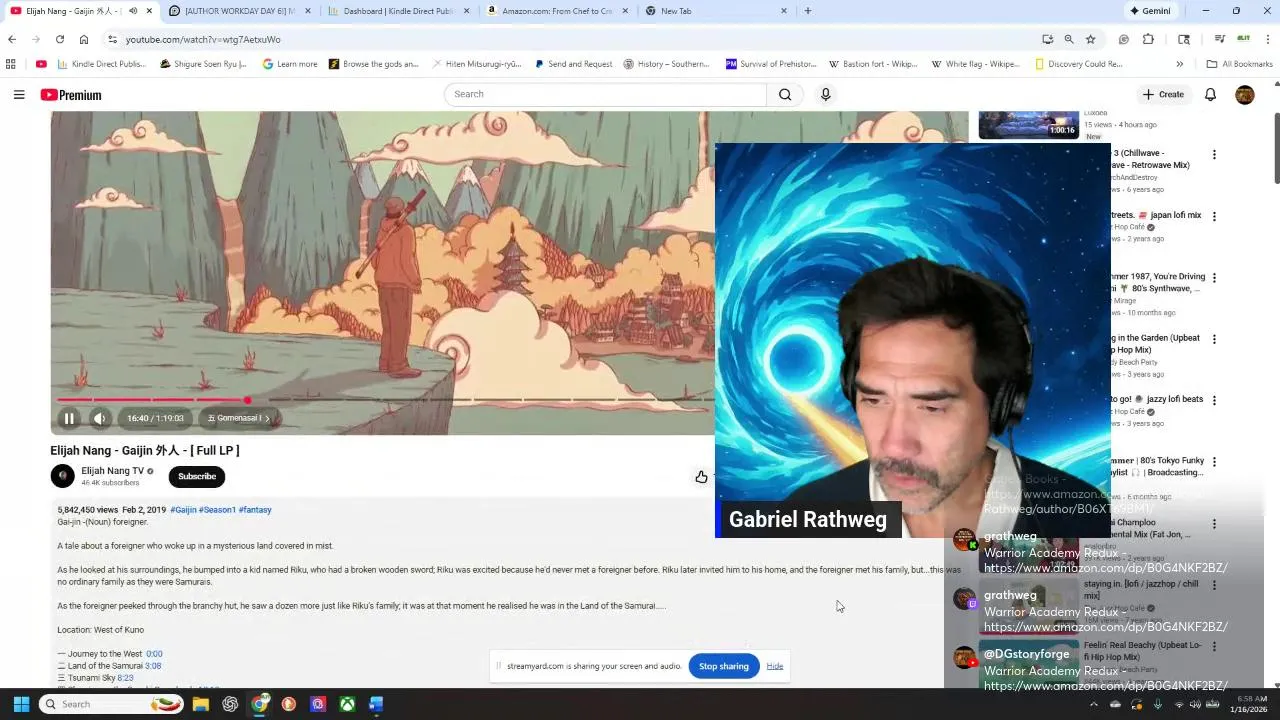Mute the Elijah Nang tab audio icon
This screenshot has width=1280, height=720.
tap(133, 11)
